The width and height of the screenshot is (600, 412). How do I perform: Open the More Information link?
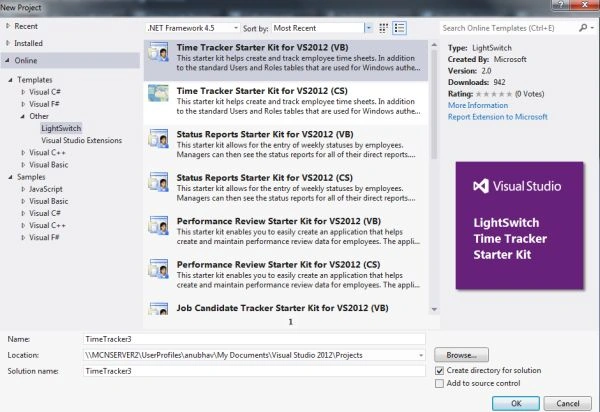(478, 105)
